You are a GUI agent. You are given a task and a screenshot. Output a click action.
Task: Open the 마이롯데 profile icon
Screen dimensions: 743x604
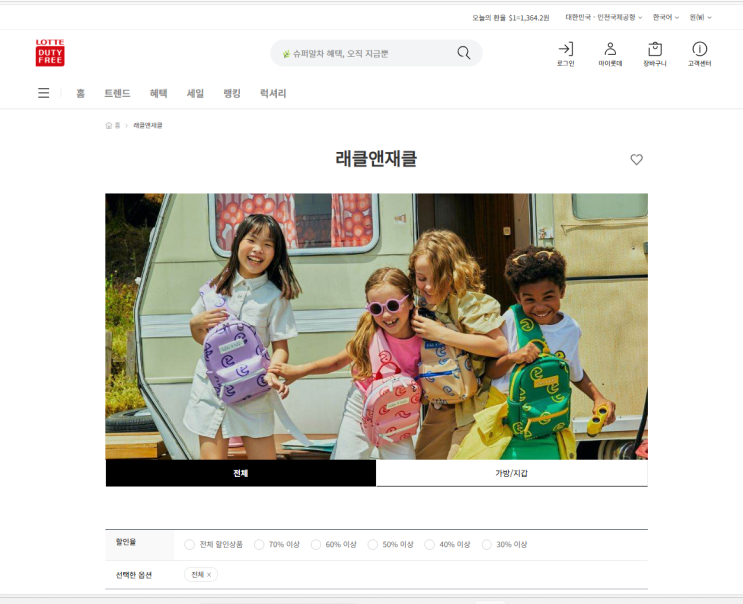click(x=610, y=54)
